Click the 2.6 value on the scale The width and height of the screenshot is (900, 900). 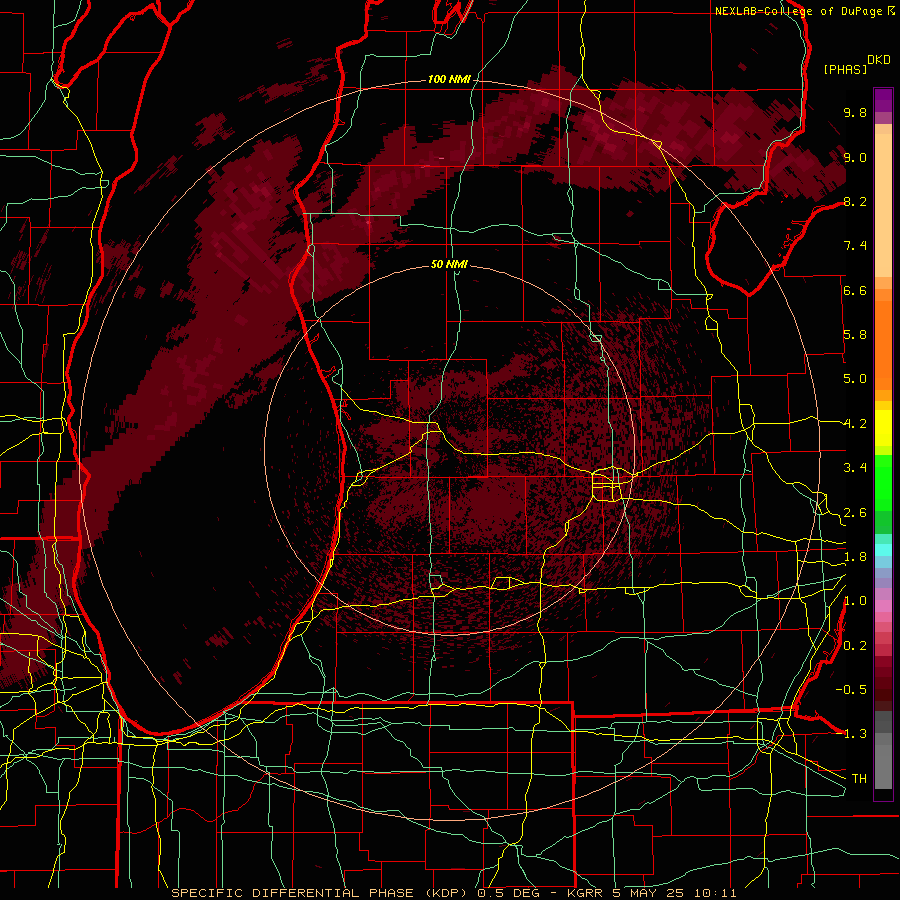point(855,513)
